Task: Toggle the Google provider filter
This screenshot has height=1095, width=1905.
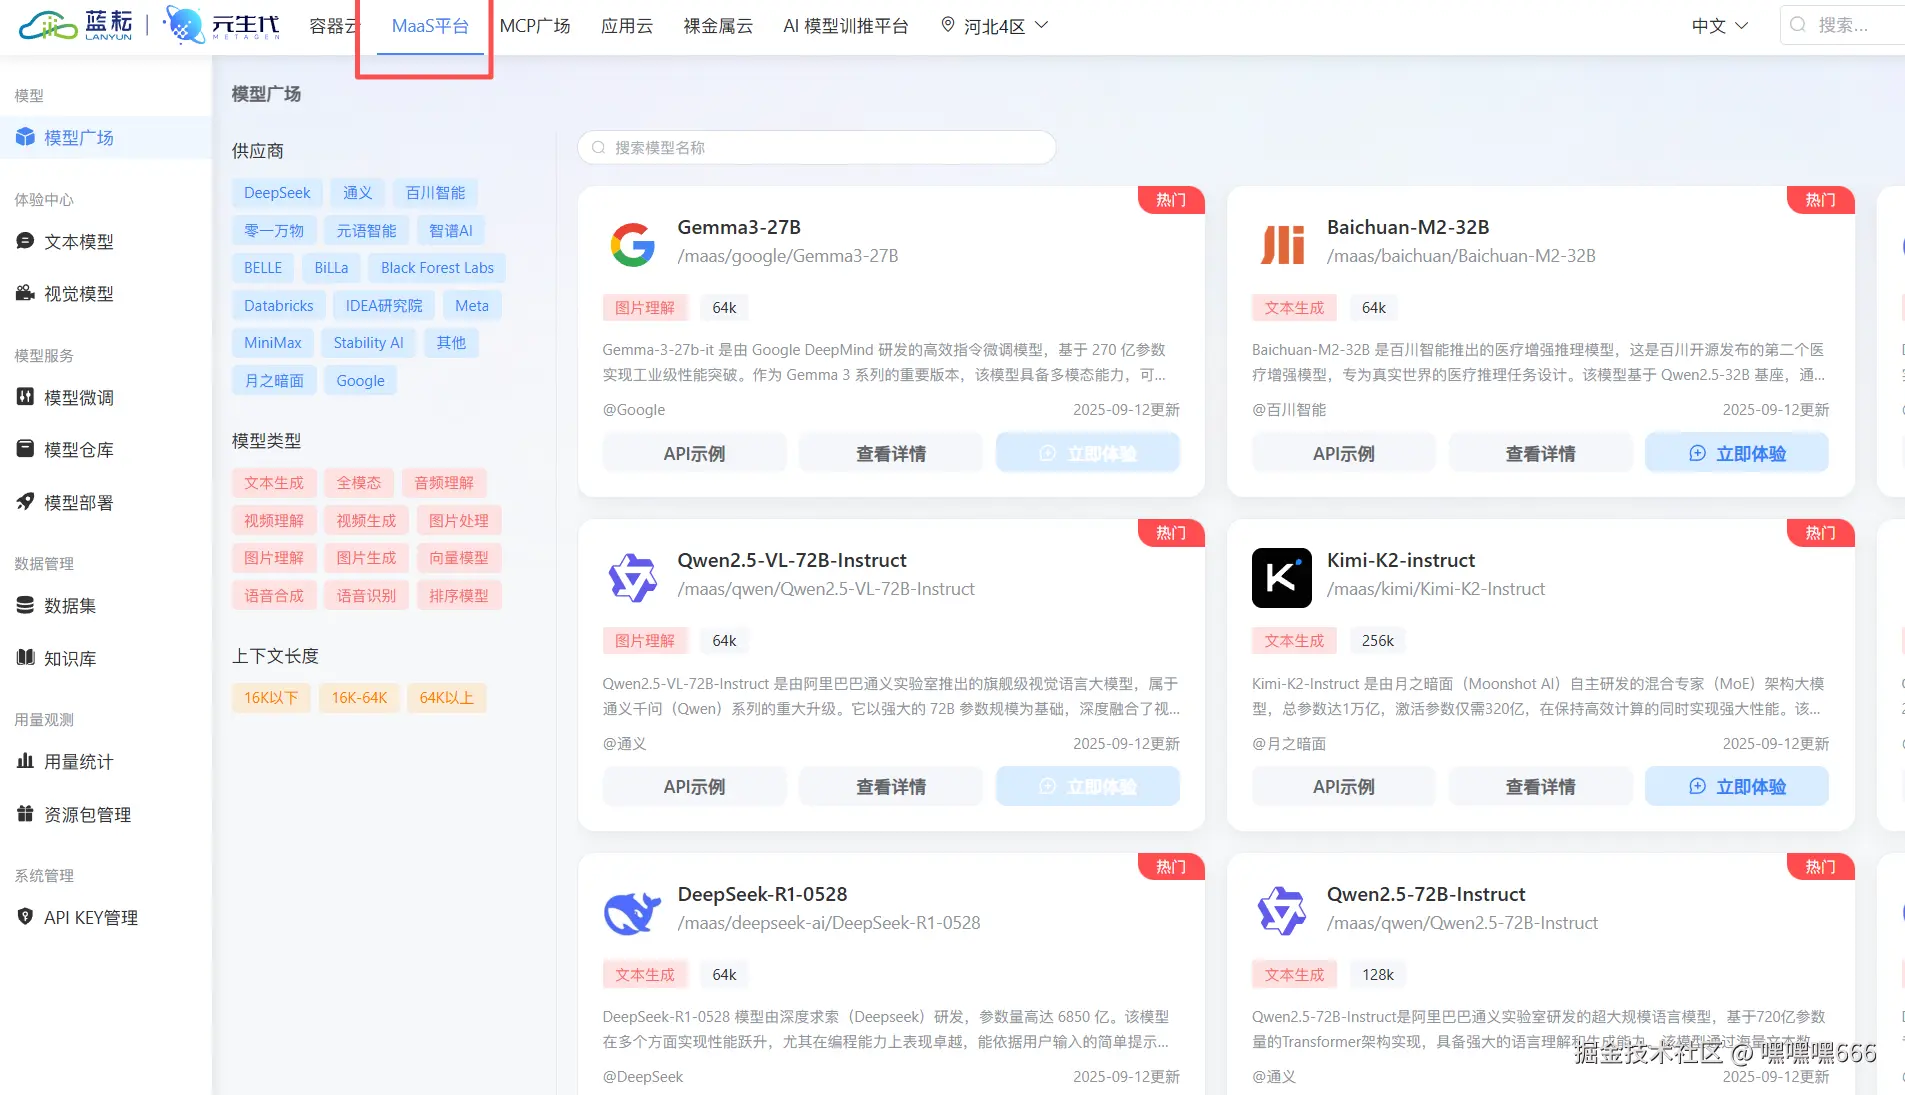Action: tap(360, 381)
